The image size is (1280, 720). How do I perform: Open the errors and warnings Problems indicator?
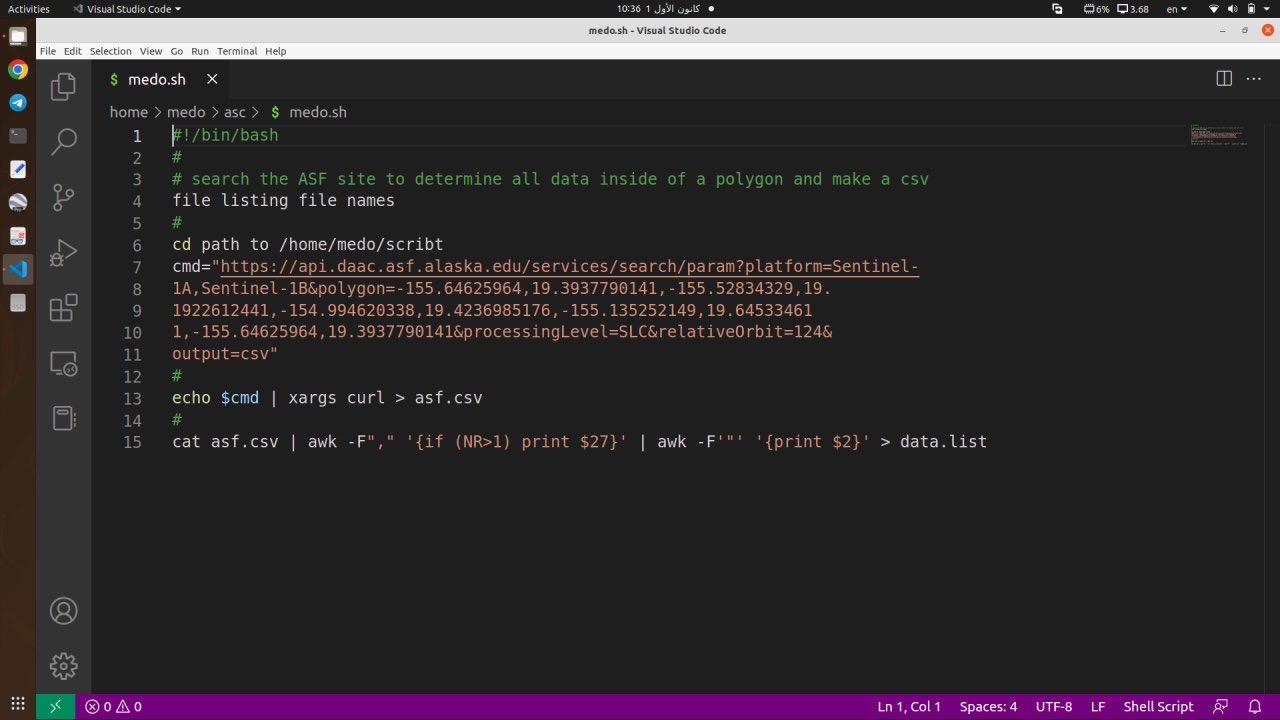111,706
